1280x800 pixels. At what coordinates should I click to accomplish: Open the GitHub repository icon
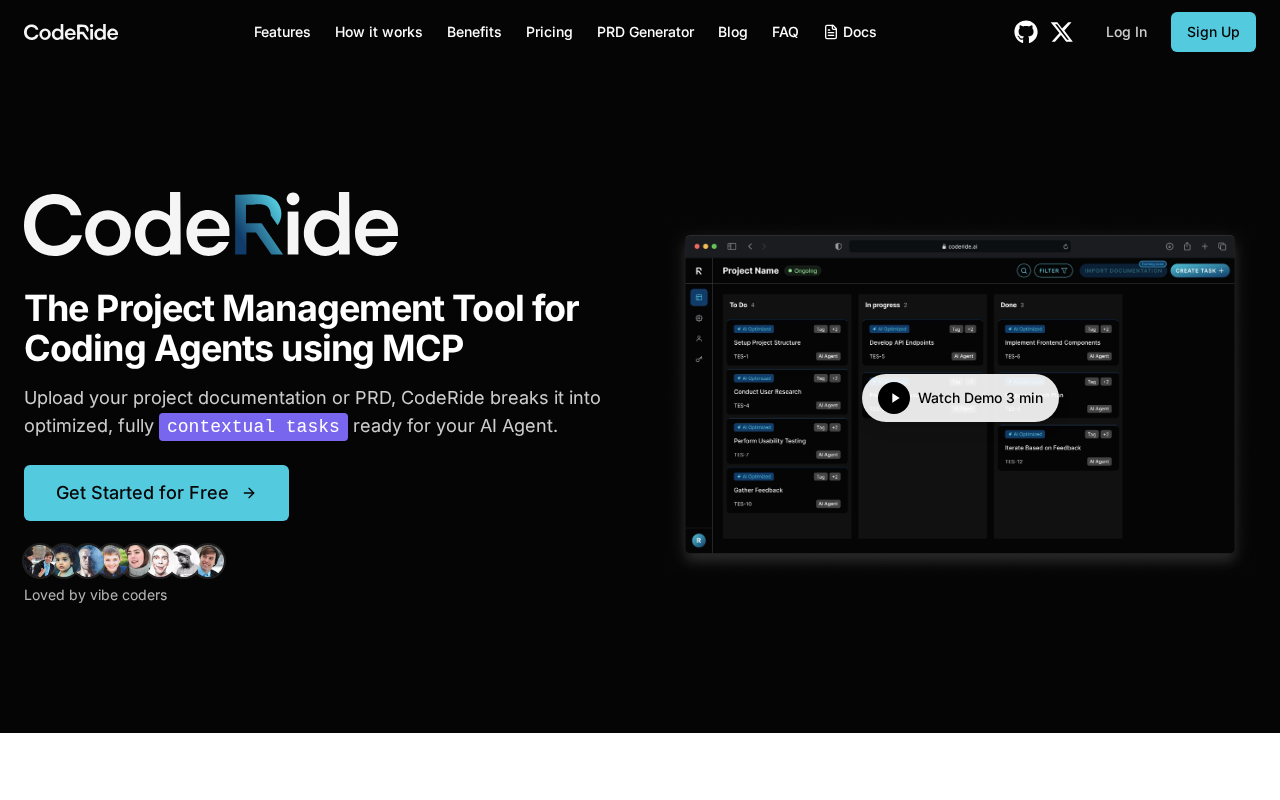point(1026,32)
